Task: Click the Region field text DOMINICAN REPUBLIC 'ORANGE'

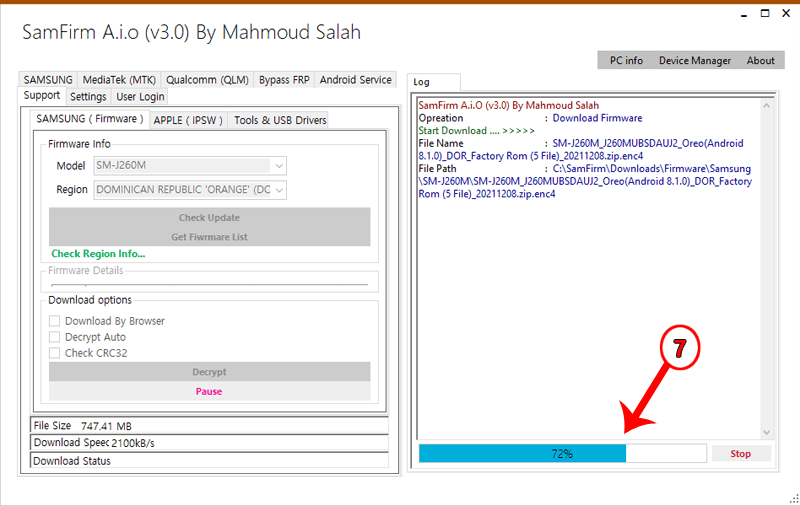Action: 183,190
